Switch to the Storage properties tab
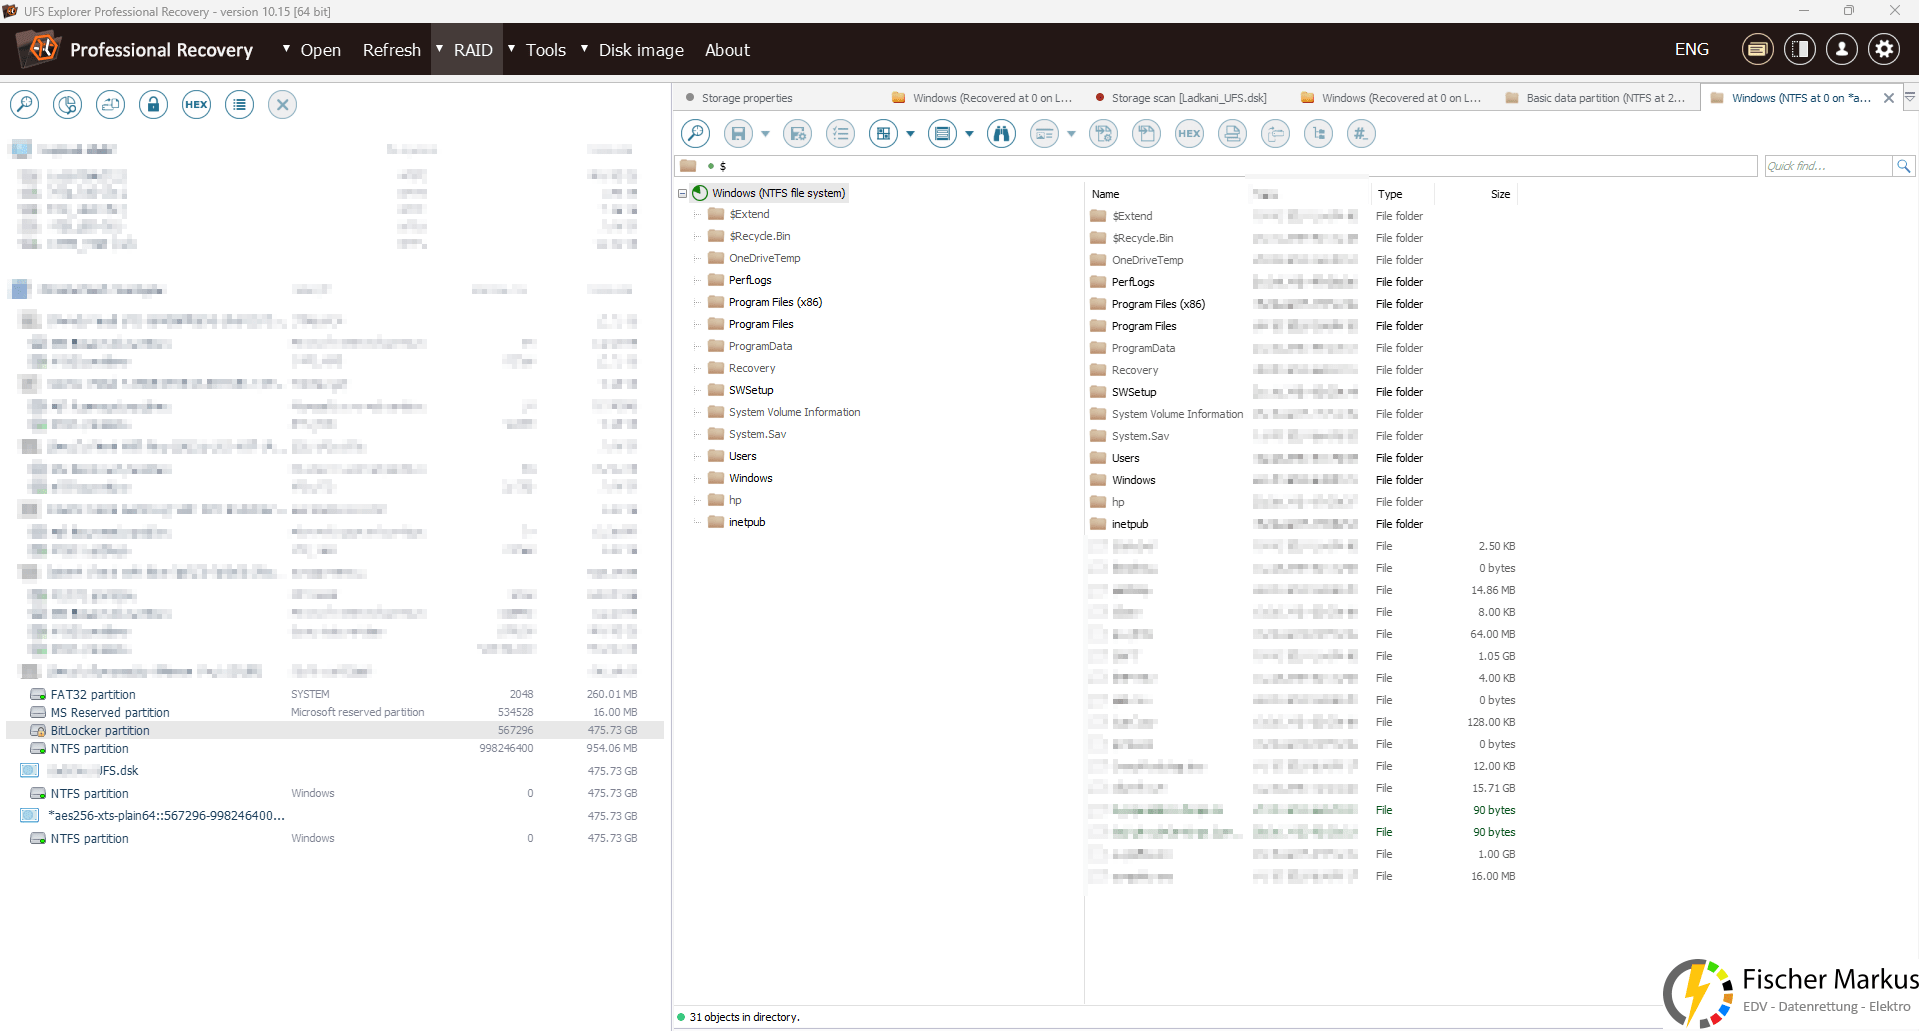This screenshot has width=1919, height=1031. point(746,98)
